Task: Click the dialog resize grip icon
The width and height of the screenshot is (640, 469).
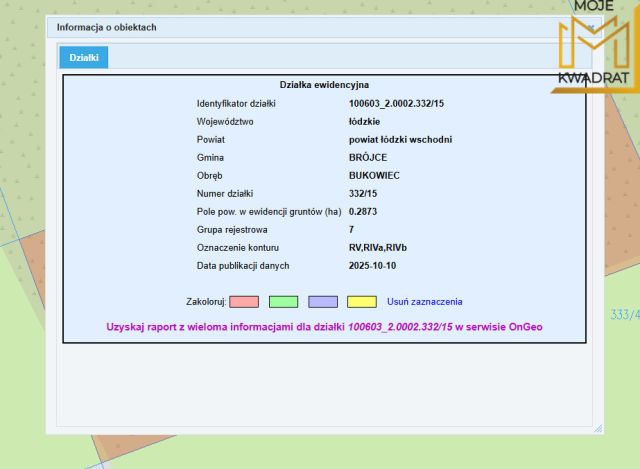Action: pyautogui.click(x=598, y=428)
